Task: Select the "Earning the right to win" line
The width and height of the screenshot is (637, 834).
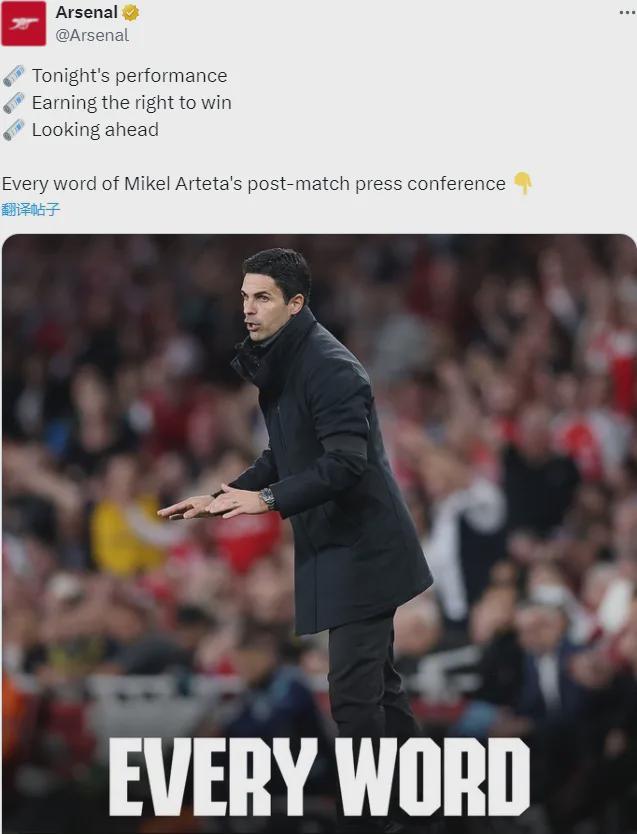Action: pos(131,103)
